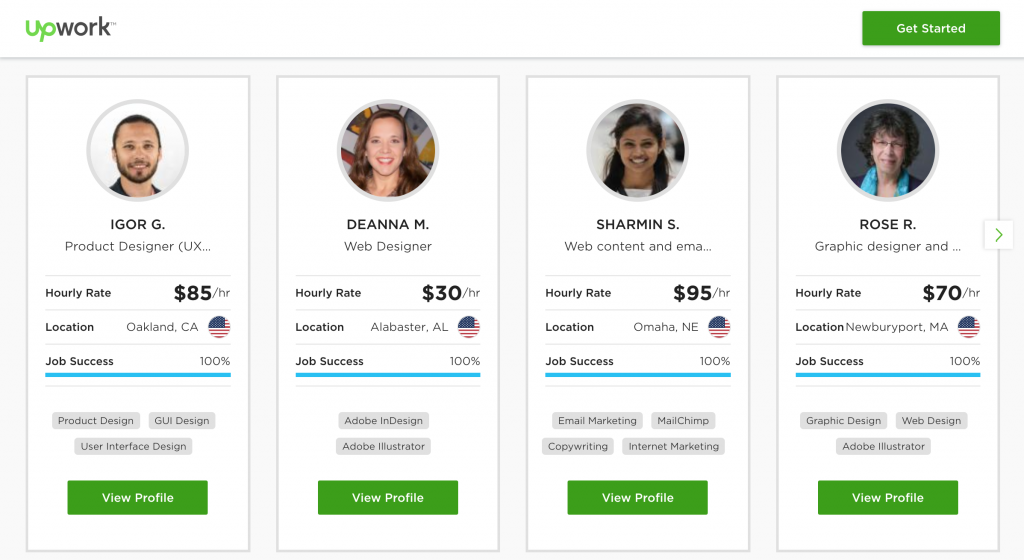Click the US flag on Deanna M.'s card
Viewport: 1024px width, 560px height.
tap(469, 327)
